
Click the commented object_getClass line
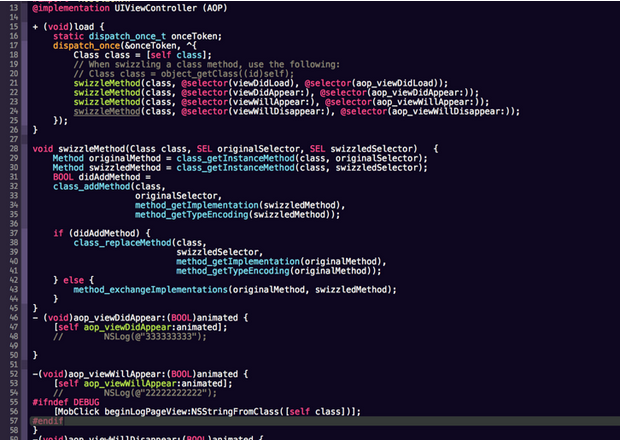coord(184,74)
